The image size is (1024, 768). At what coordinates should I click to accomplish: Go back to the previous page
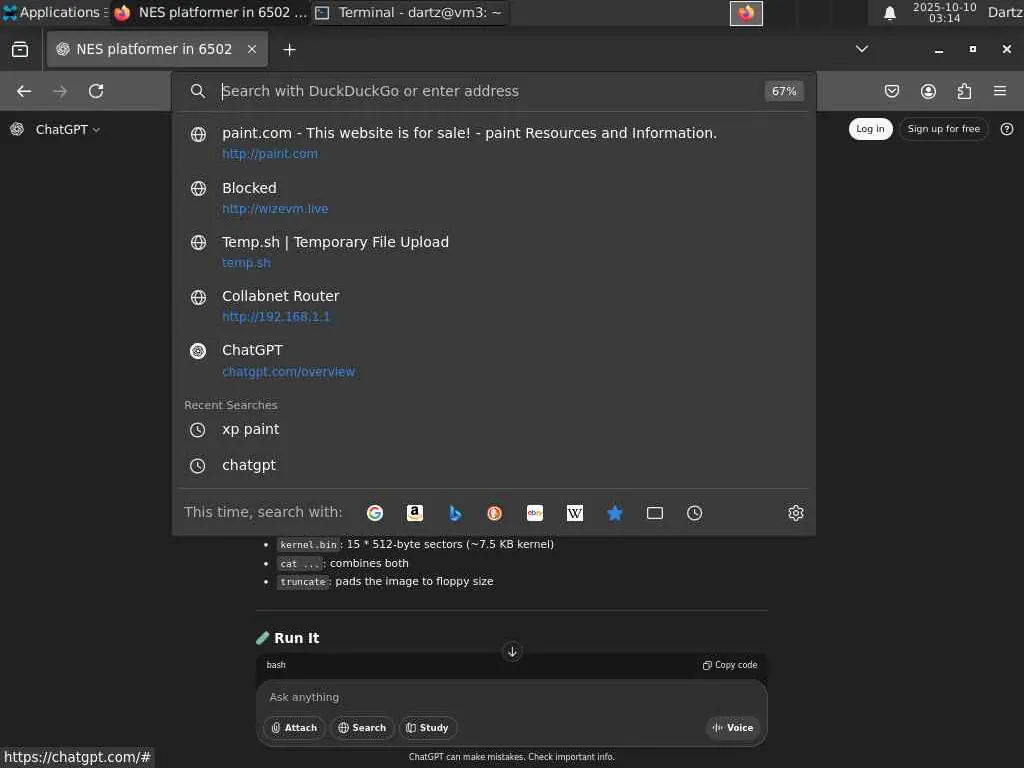(24, 91)
